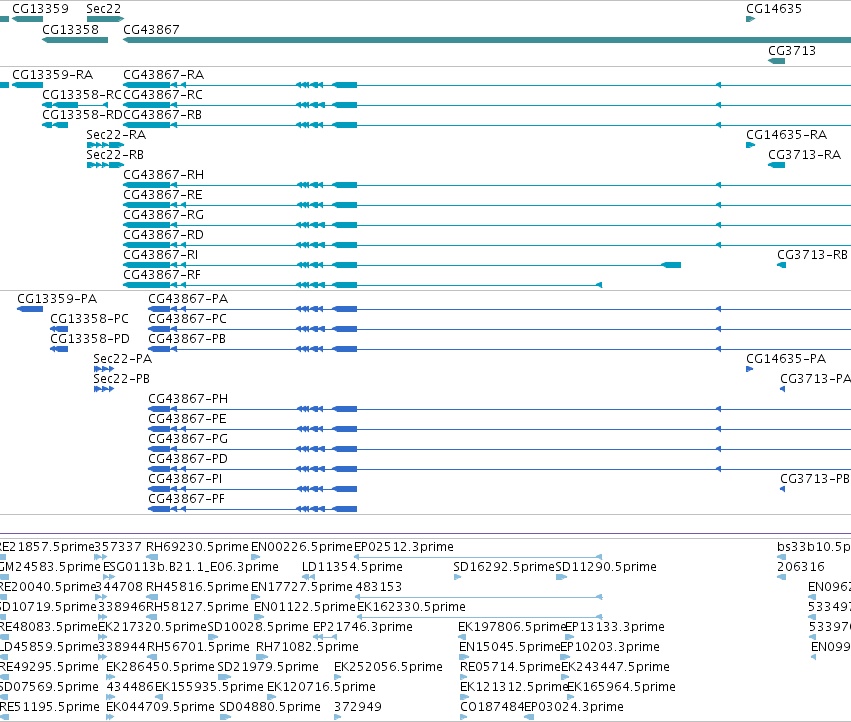Select protein CG43867-PD
The image size is (851, 722).
point(499,469)
